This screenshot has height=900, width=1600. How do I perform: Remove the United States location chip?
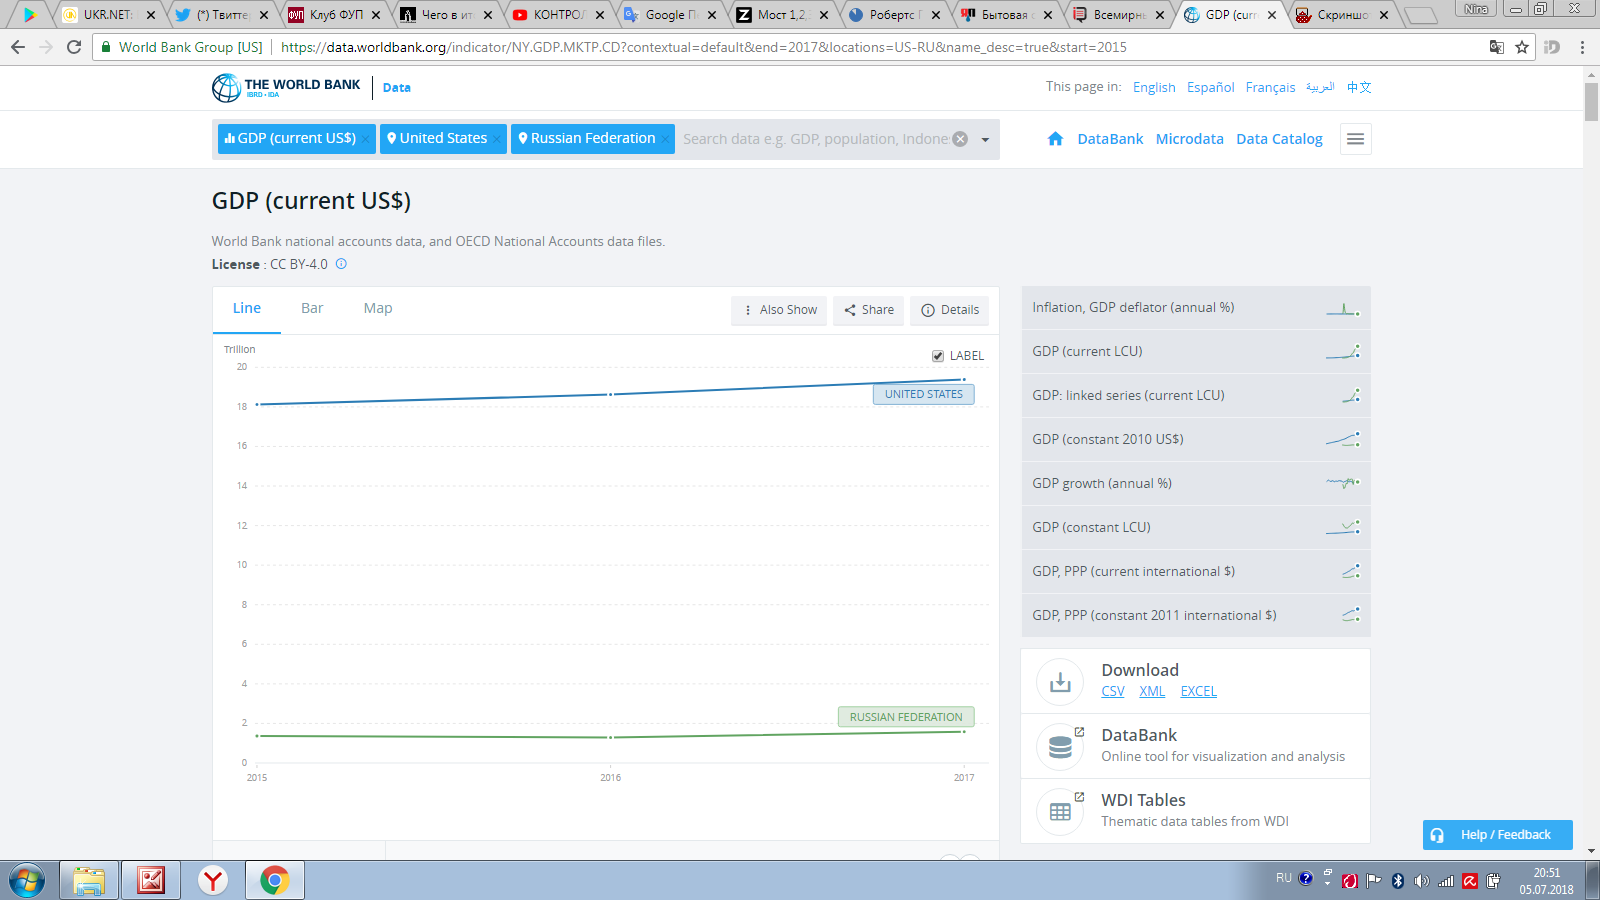coord(497,139)
